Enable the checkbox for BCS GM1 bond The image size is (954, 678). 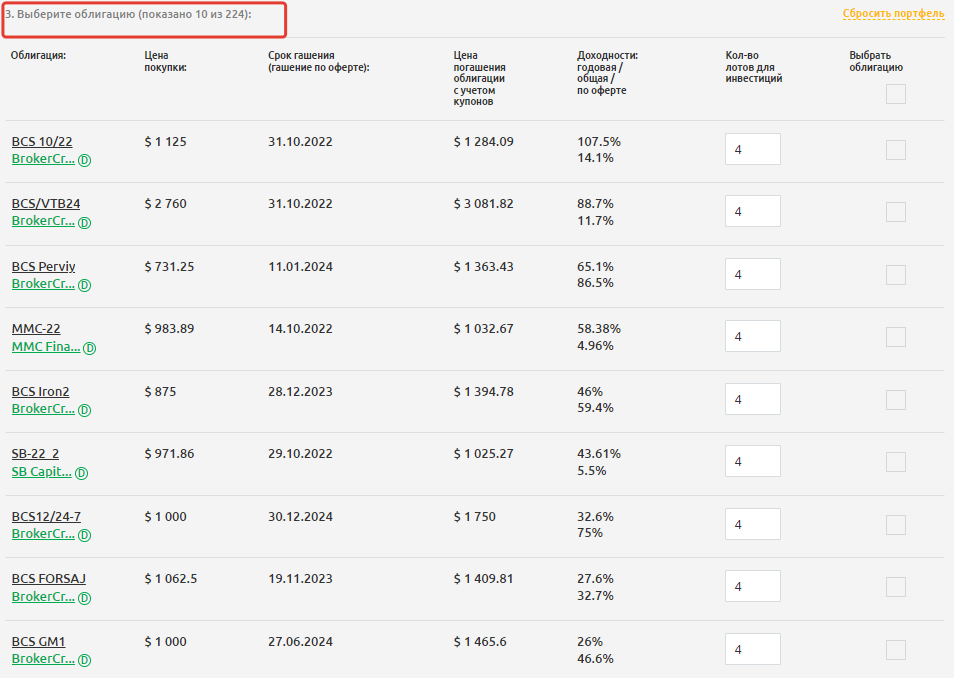coord(896,650)
